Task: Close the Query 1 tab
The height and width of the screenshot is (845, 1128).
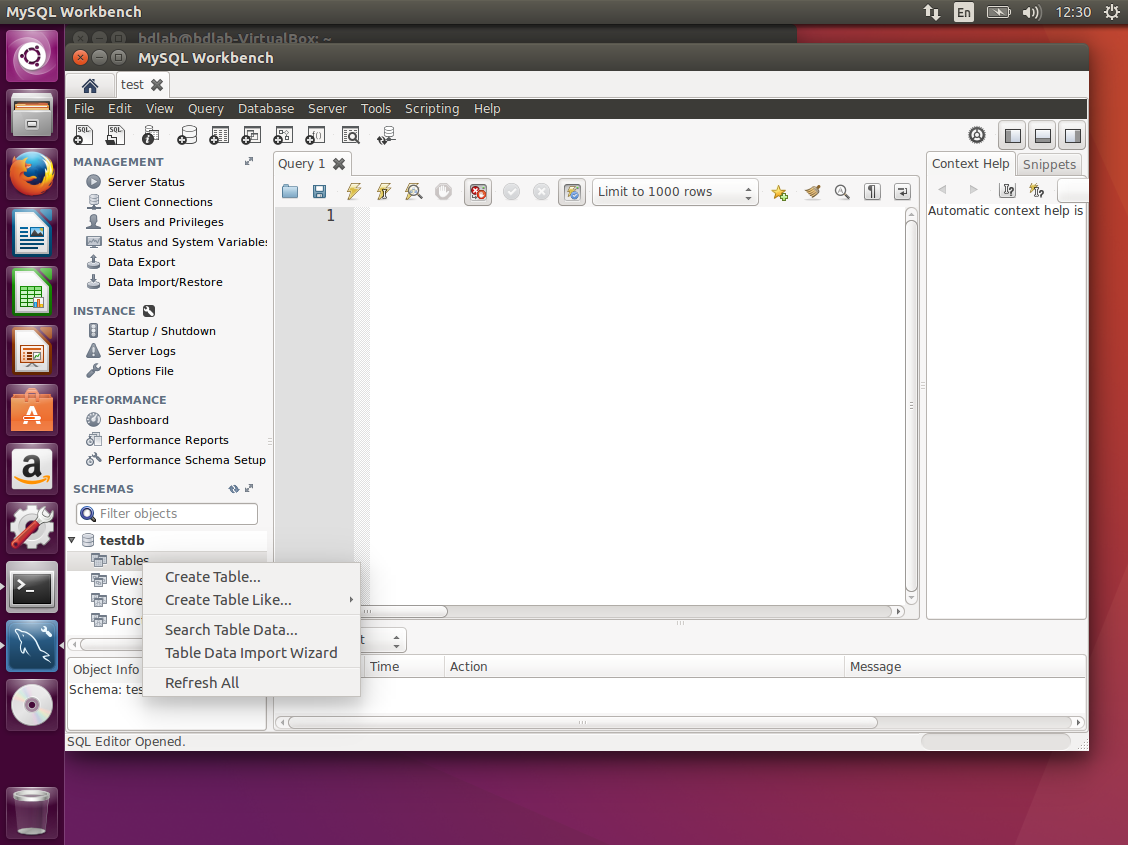Action: coord(339,164)
